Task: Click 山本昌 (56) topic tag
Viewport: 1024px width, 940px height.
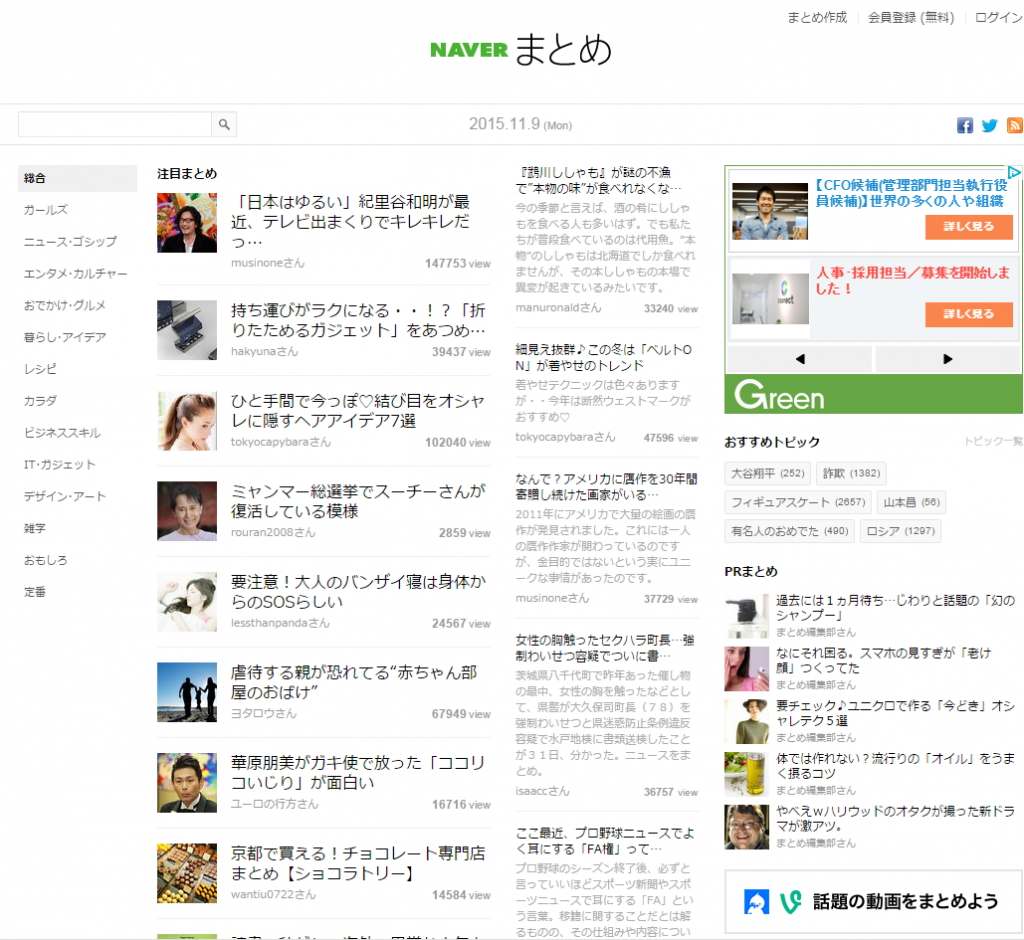Action: point(911,502)
